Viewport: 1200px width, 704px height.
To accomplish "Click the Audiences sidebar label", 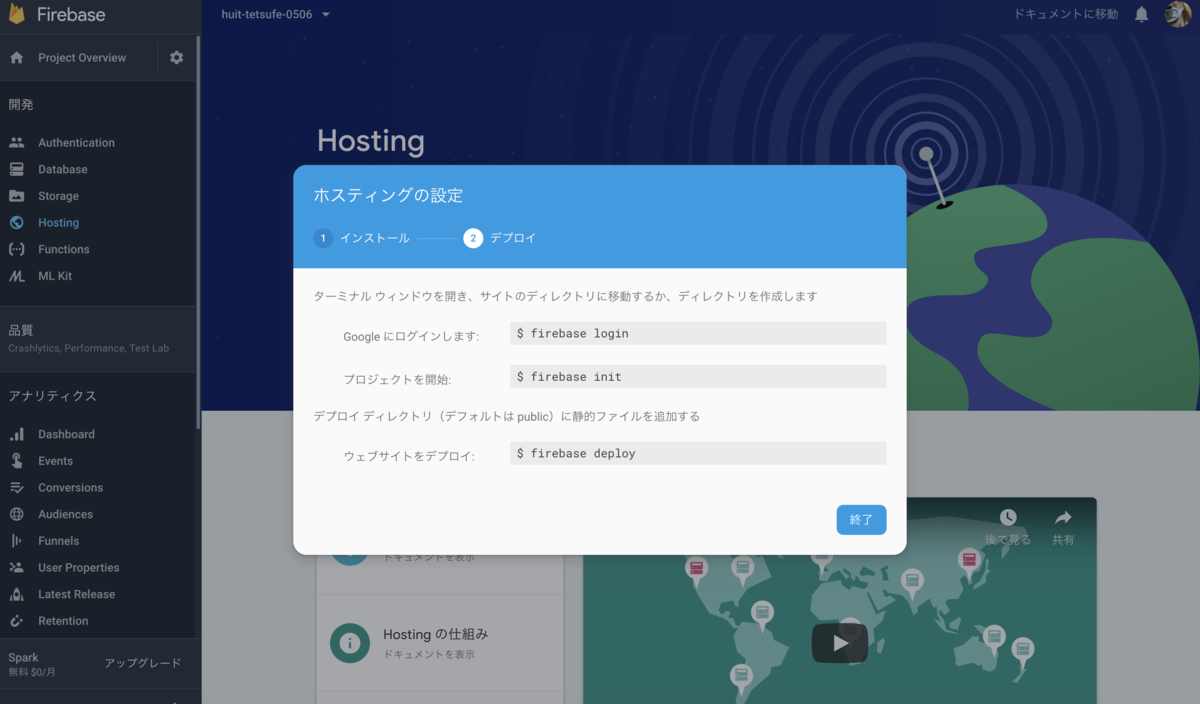I will (65, 514).
